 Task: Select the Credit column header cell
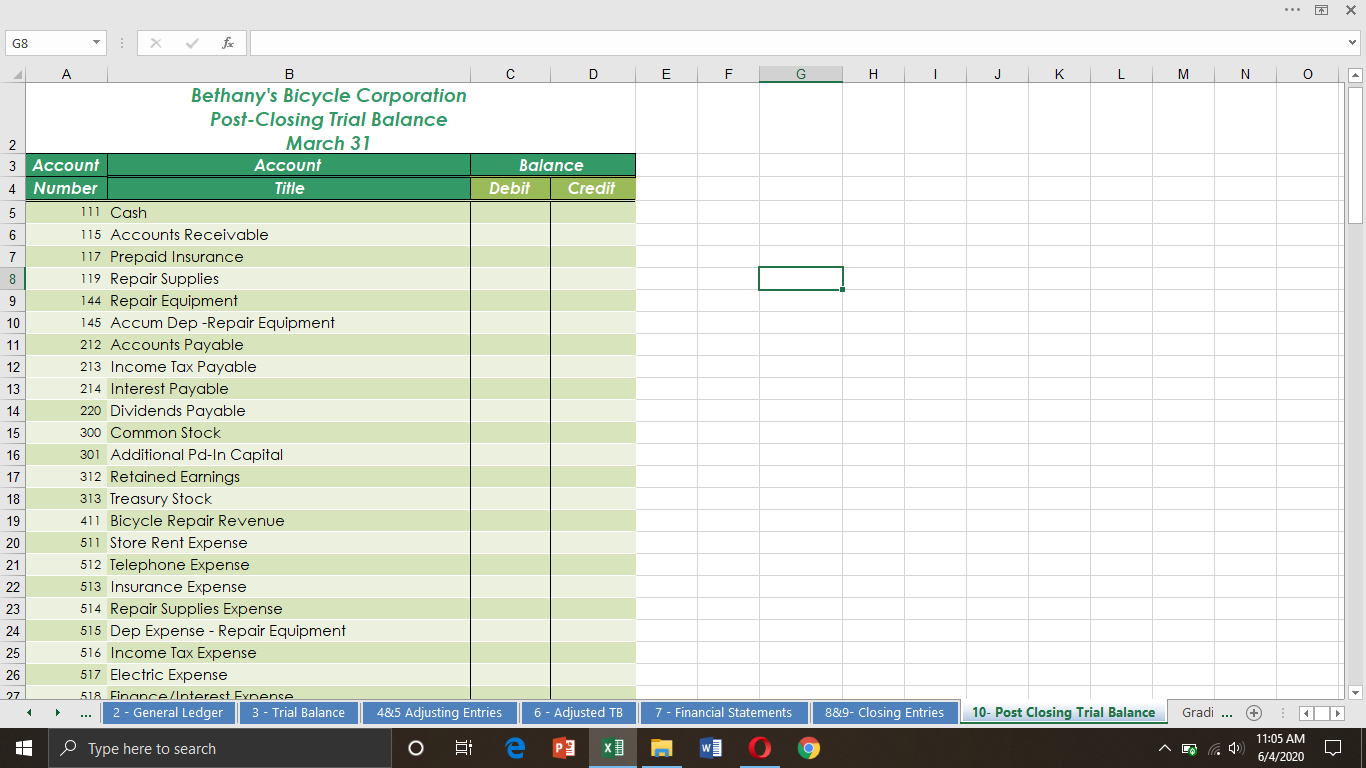[x=592, y=188]
